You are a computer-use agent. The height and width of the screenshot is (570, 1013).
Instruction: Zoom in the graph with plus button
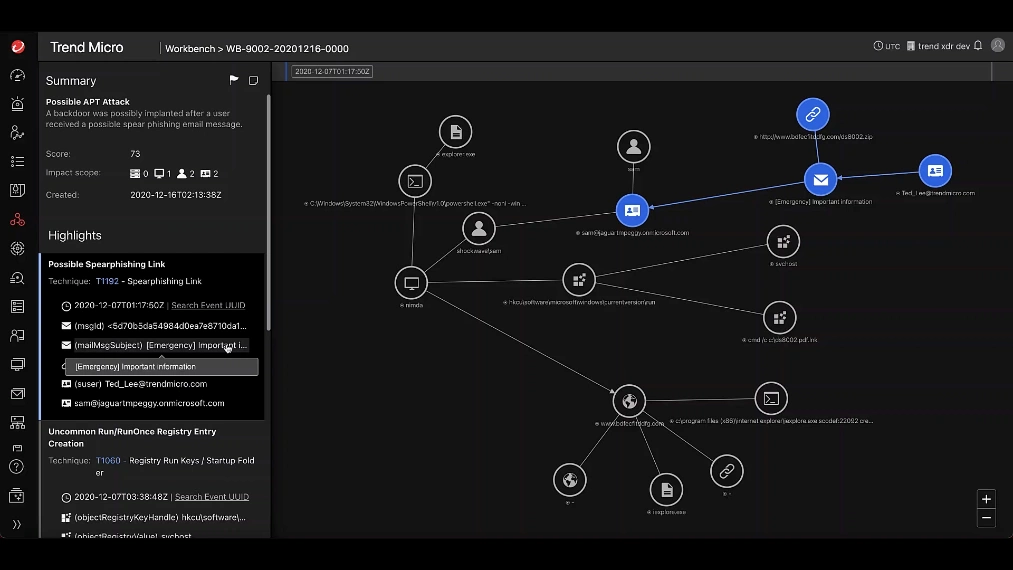pyautogui.click(x=986, y=499)
